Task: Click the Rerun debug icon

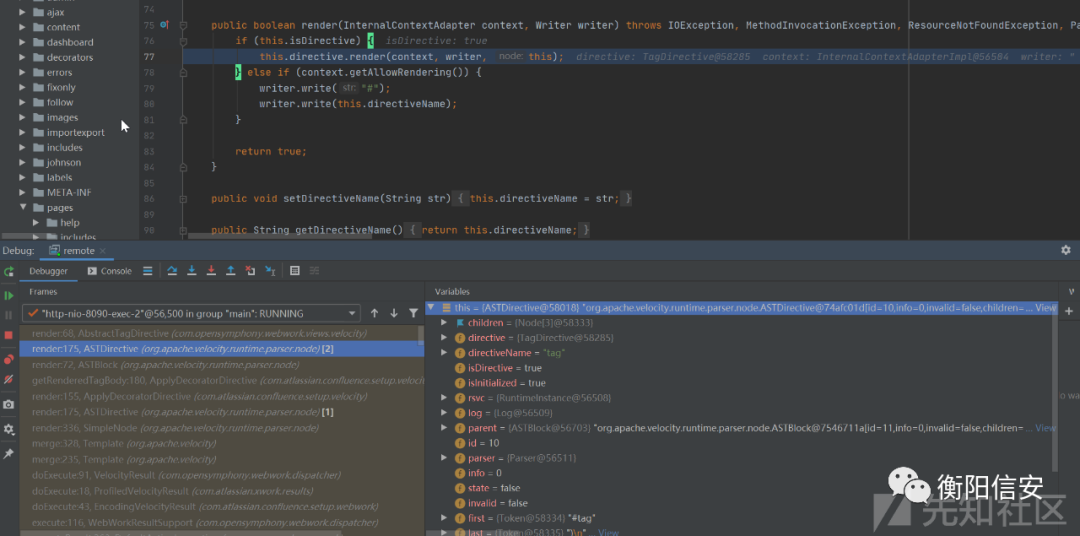Action: point(8,271)
